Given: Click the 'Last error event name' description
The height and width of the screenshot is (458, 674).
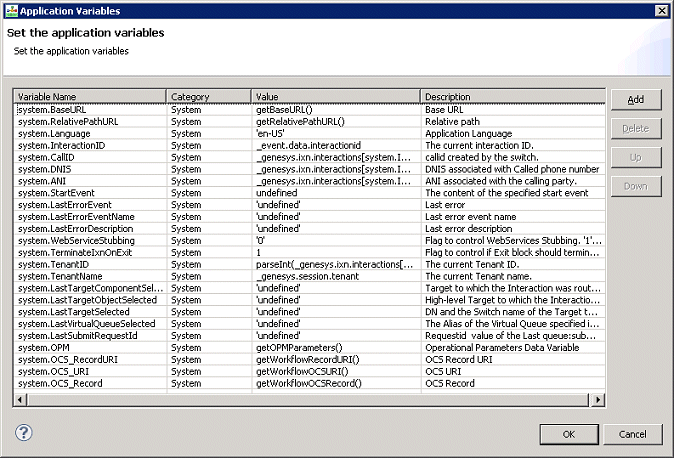Looking at the screenshot, I should (x=471, y=217).
